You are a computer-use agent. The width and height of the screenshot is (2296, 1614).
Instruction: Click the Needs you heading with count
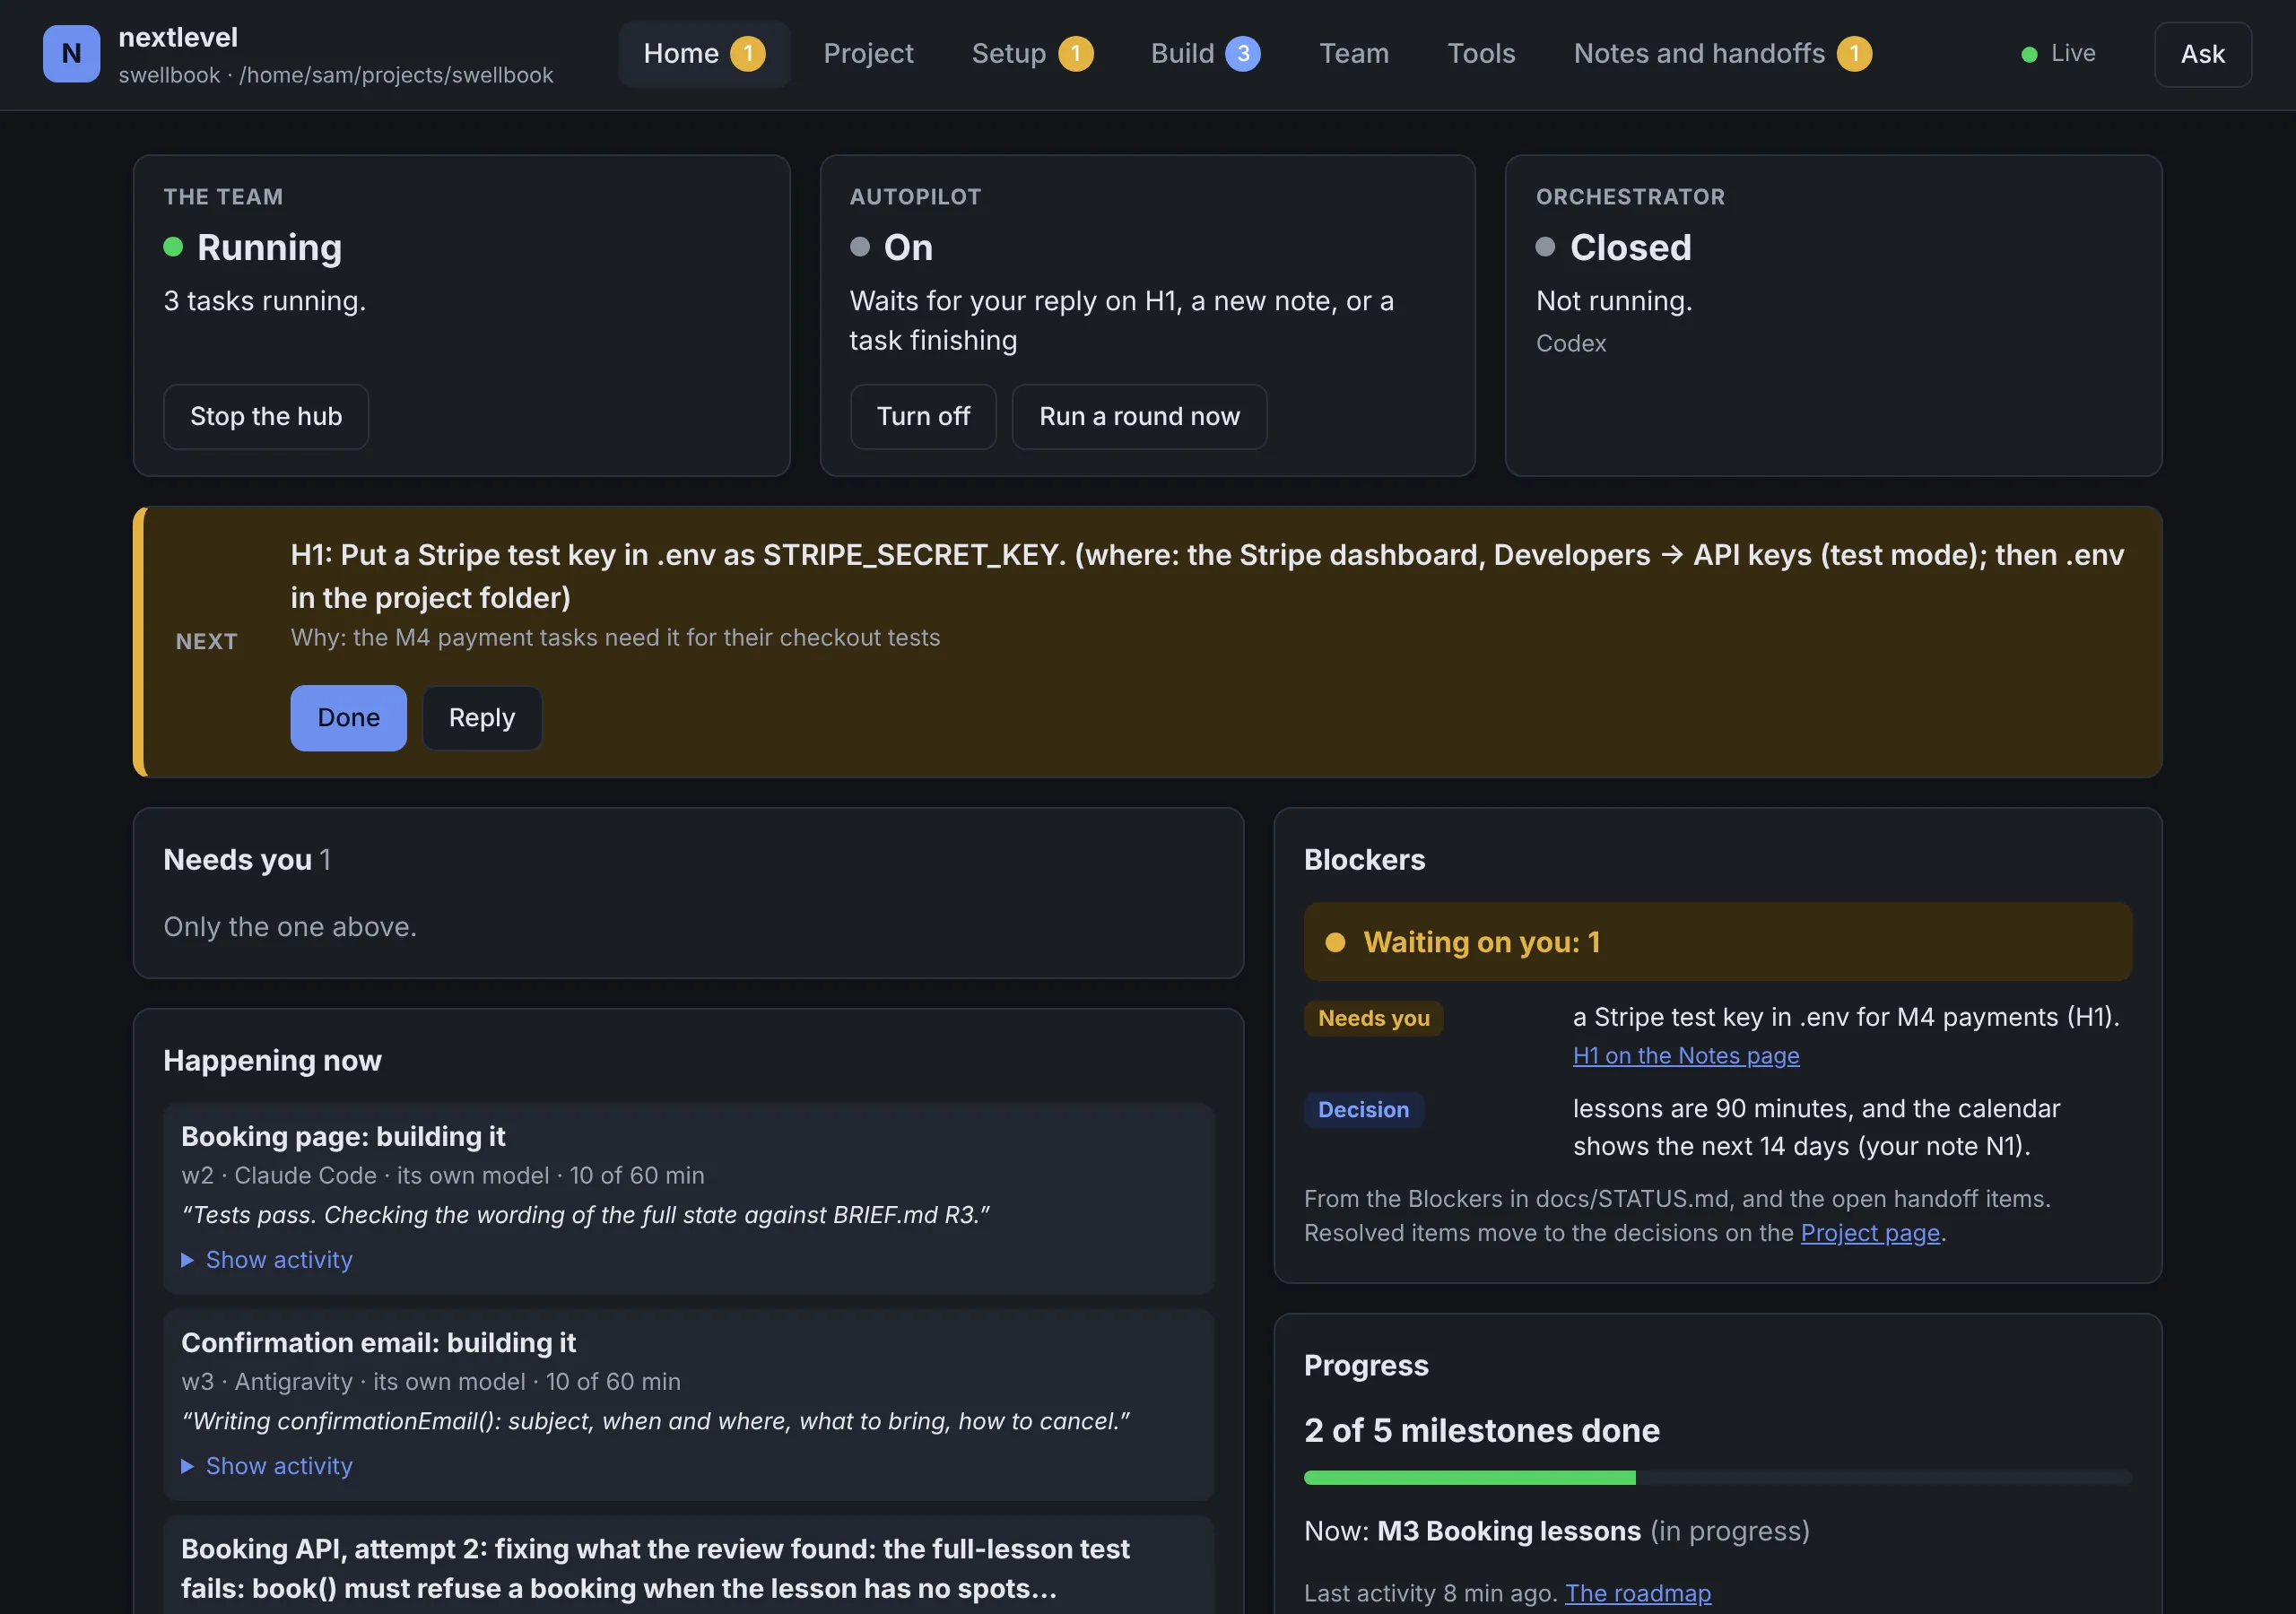point(247,860)
